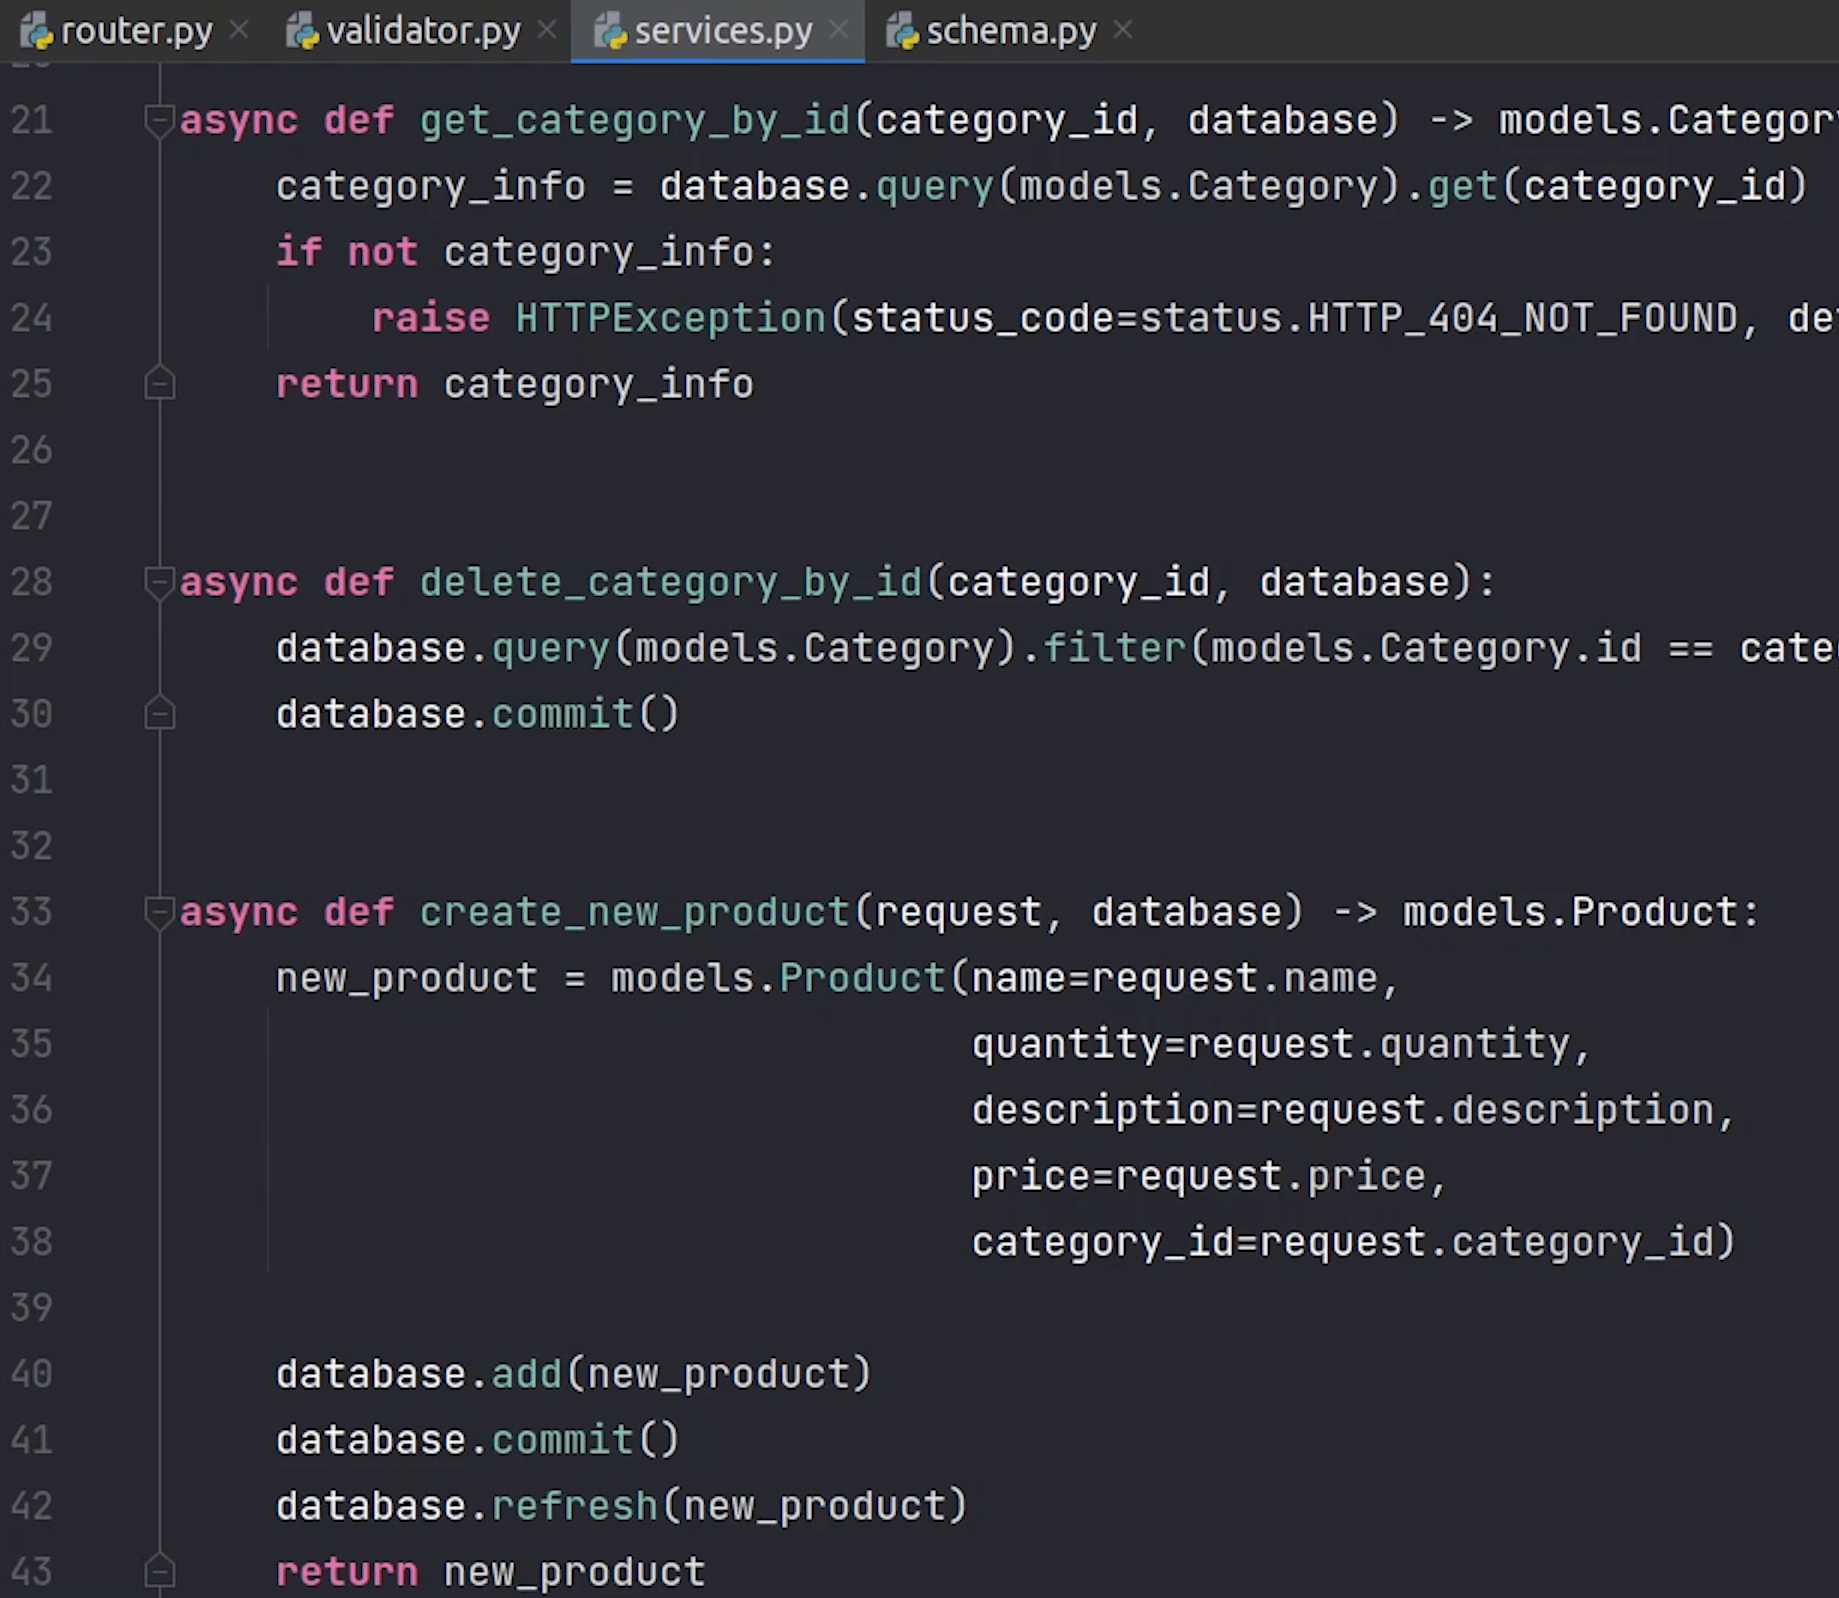Click line number 34 in the gutter
The width and height of the screenshot is (1839, 1598).
(x=31, y=978)
